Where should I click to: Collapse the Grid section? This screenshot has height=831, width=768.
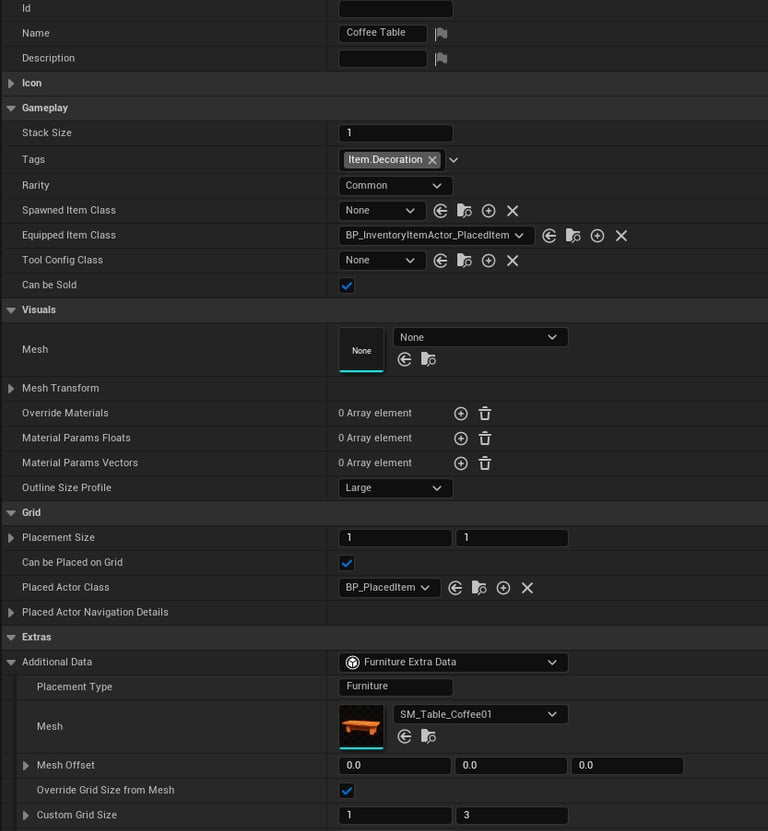11,514
